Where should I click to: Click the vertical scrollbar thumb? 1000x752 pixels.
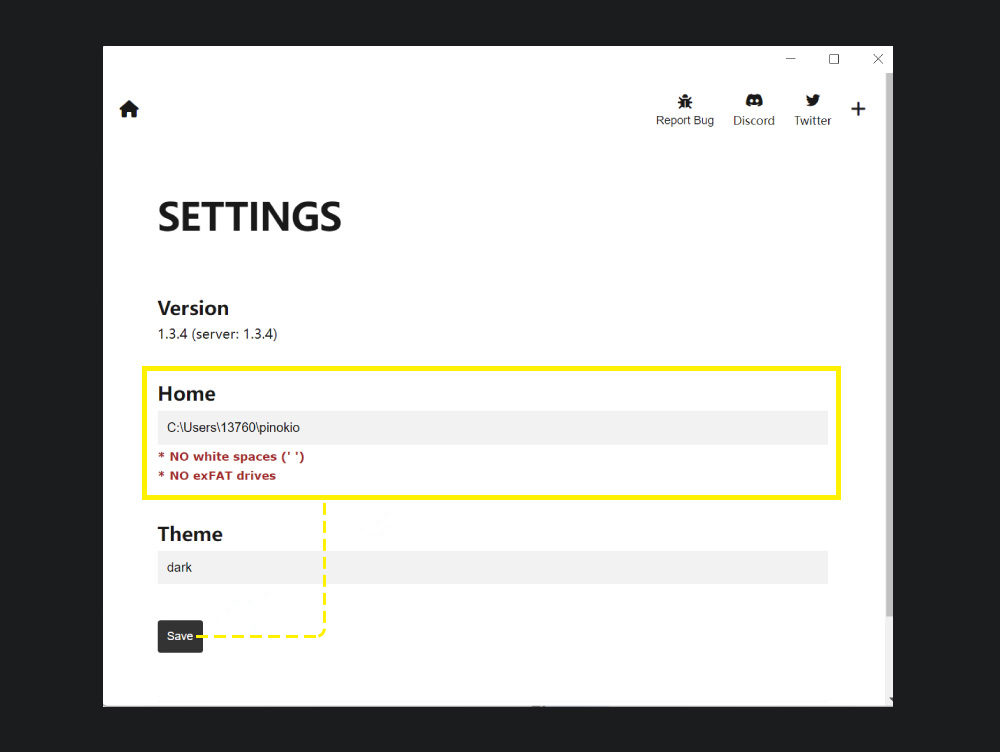888,340
